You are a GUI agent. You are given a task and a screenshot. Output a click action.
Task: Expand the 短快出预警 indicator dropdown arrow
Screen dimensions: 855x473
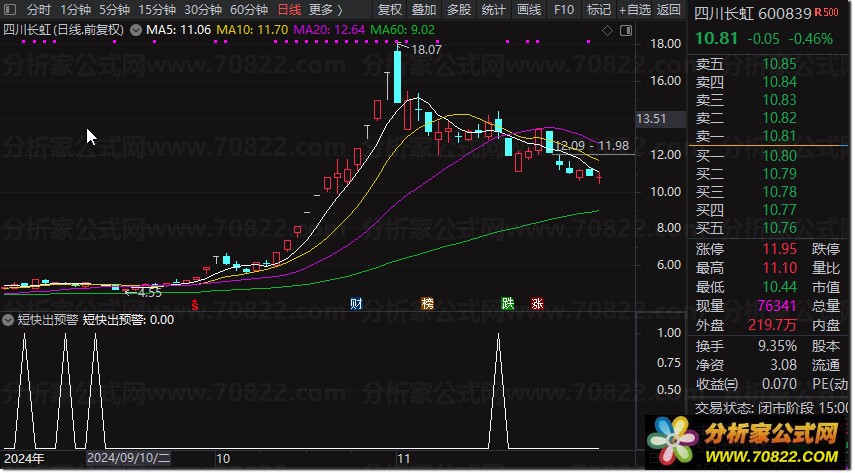8,320
